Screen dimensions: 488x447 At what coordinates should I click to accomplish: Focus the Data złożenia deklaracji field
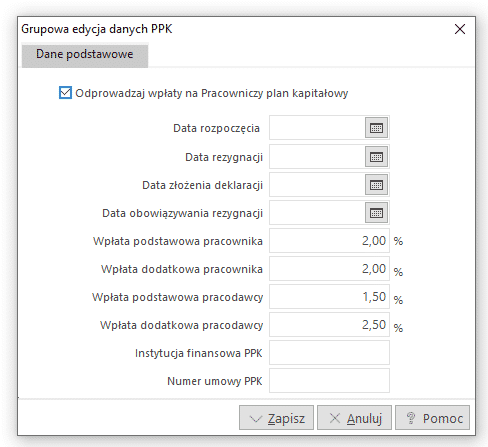317,185
